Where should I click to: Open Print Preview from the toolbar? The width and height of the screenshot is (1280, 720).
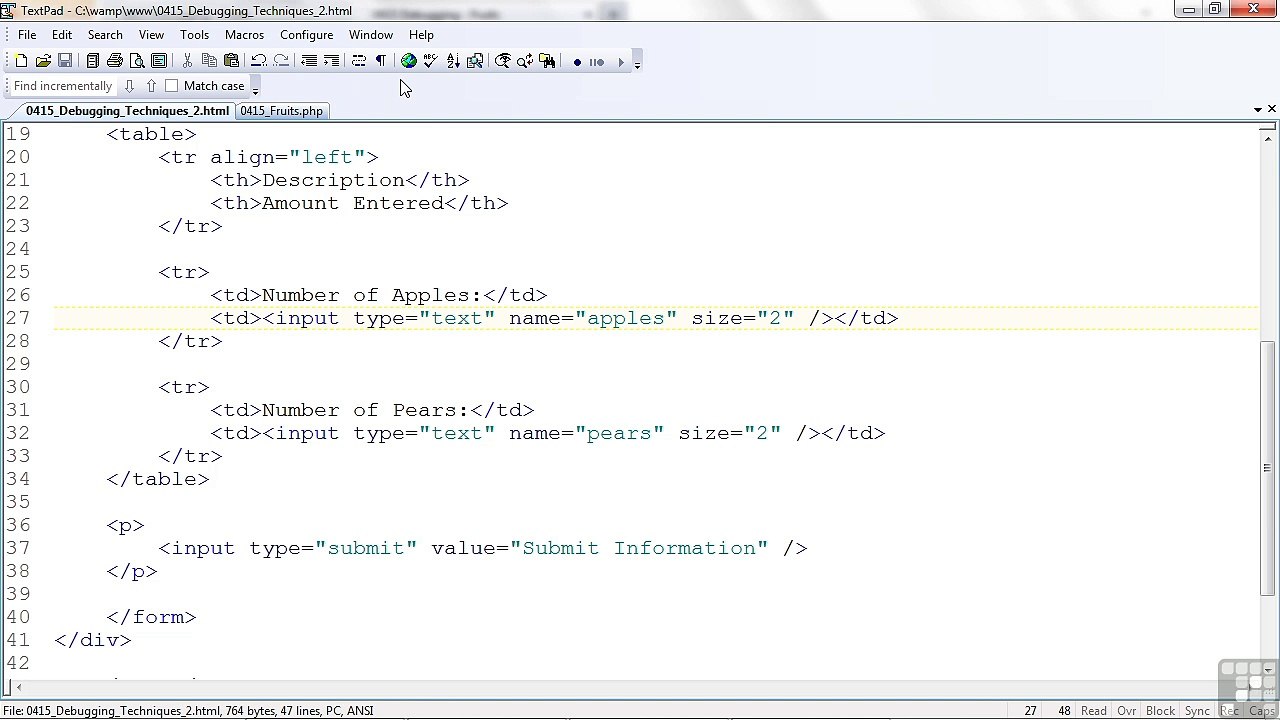136,62
